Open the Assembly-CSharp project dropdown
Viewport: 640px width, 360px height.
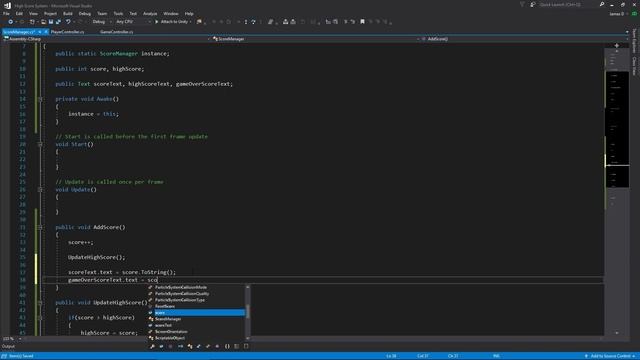[107, 39]
